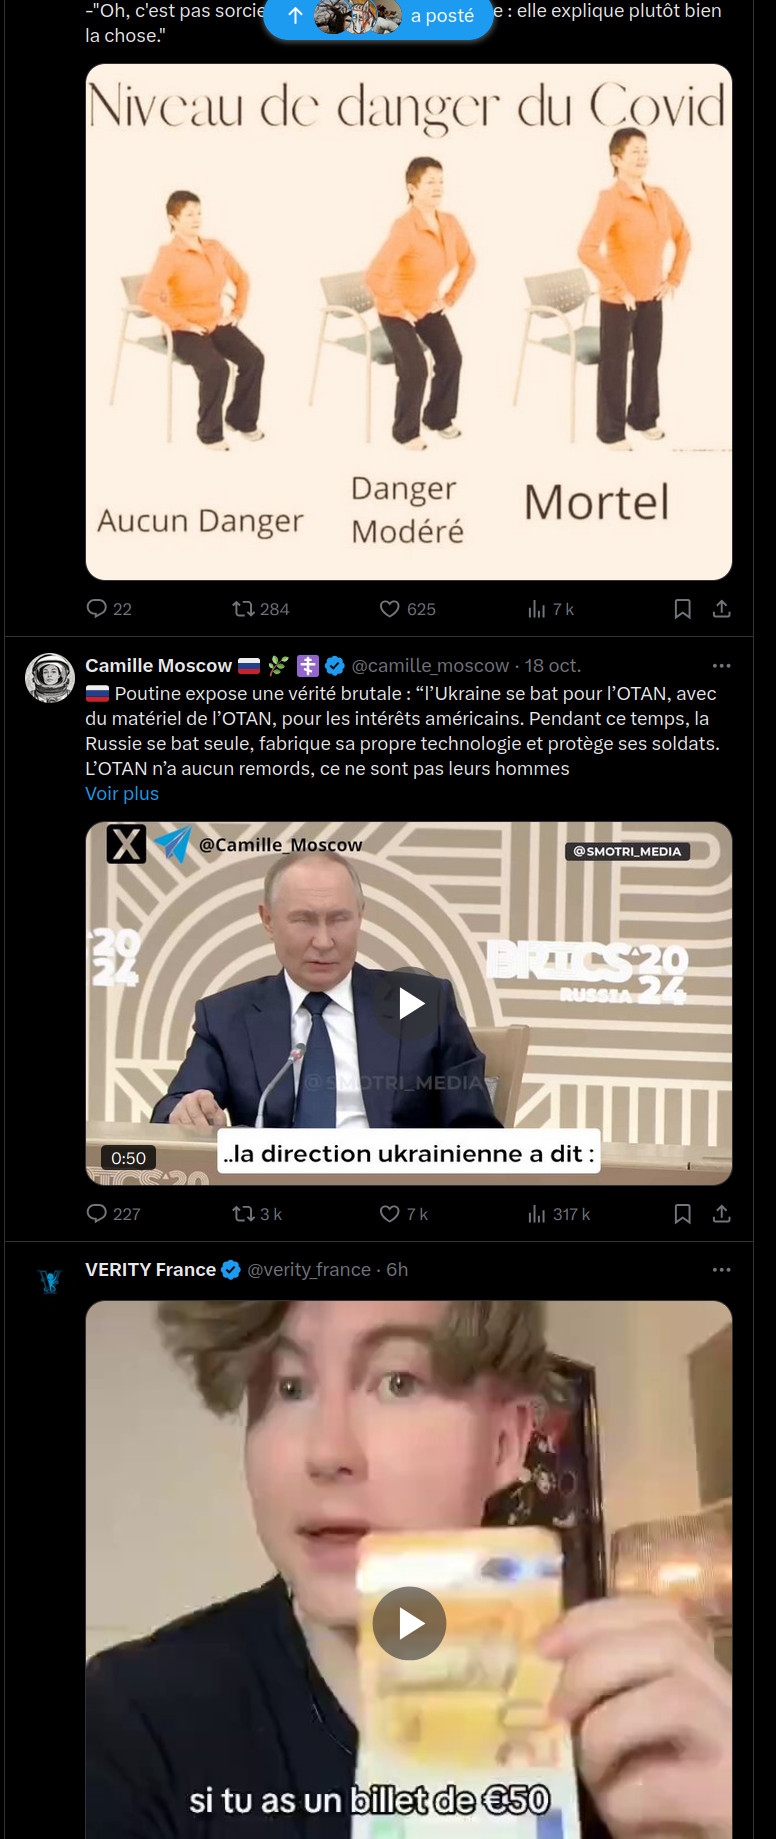Reply to the Camille Moscow post
This screenshot has width=776, height=1839.
[97, 1213]
